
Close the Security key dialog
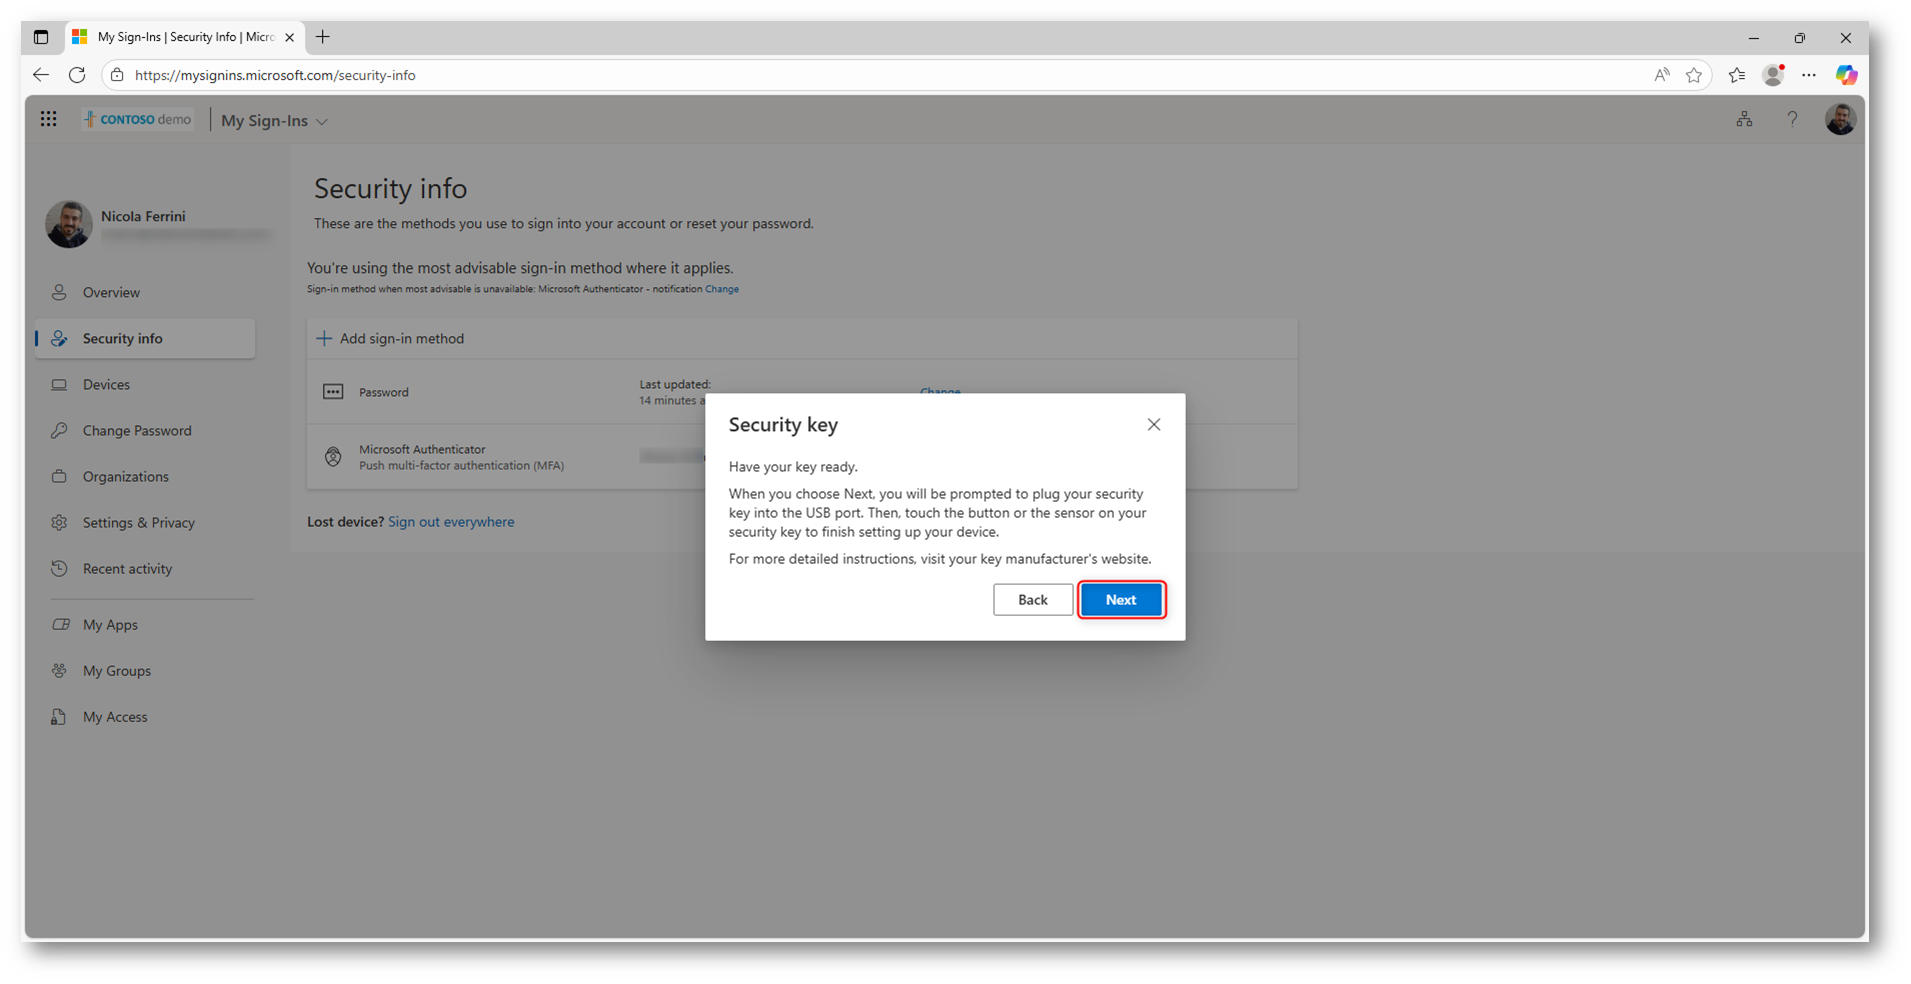click(1154, 425)
